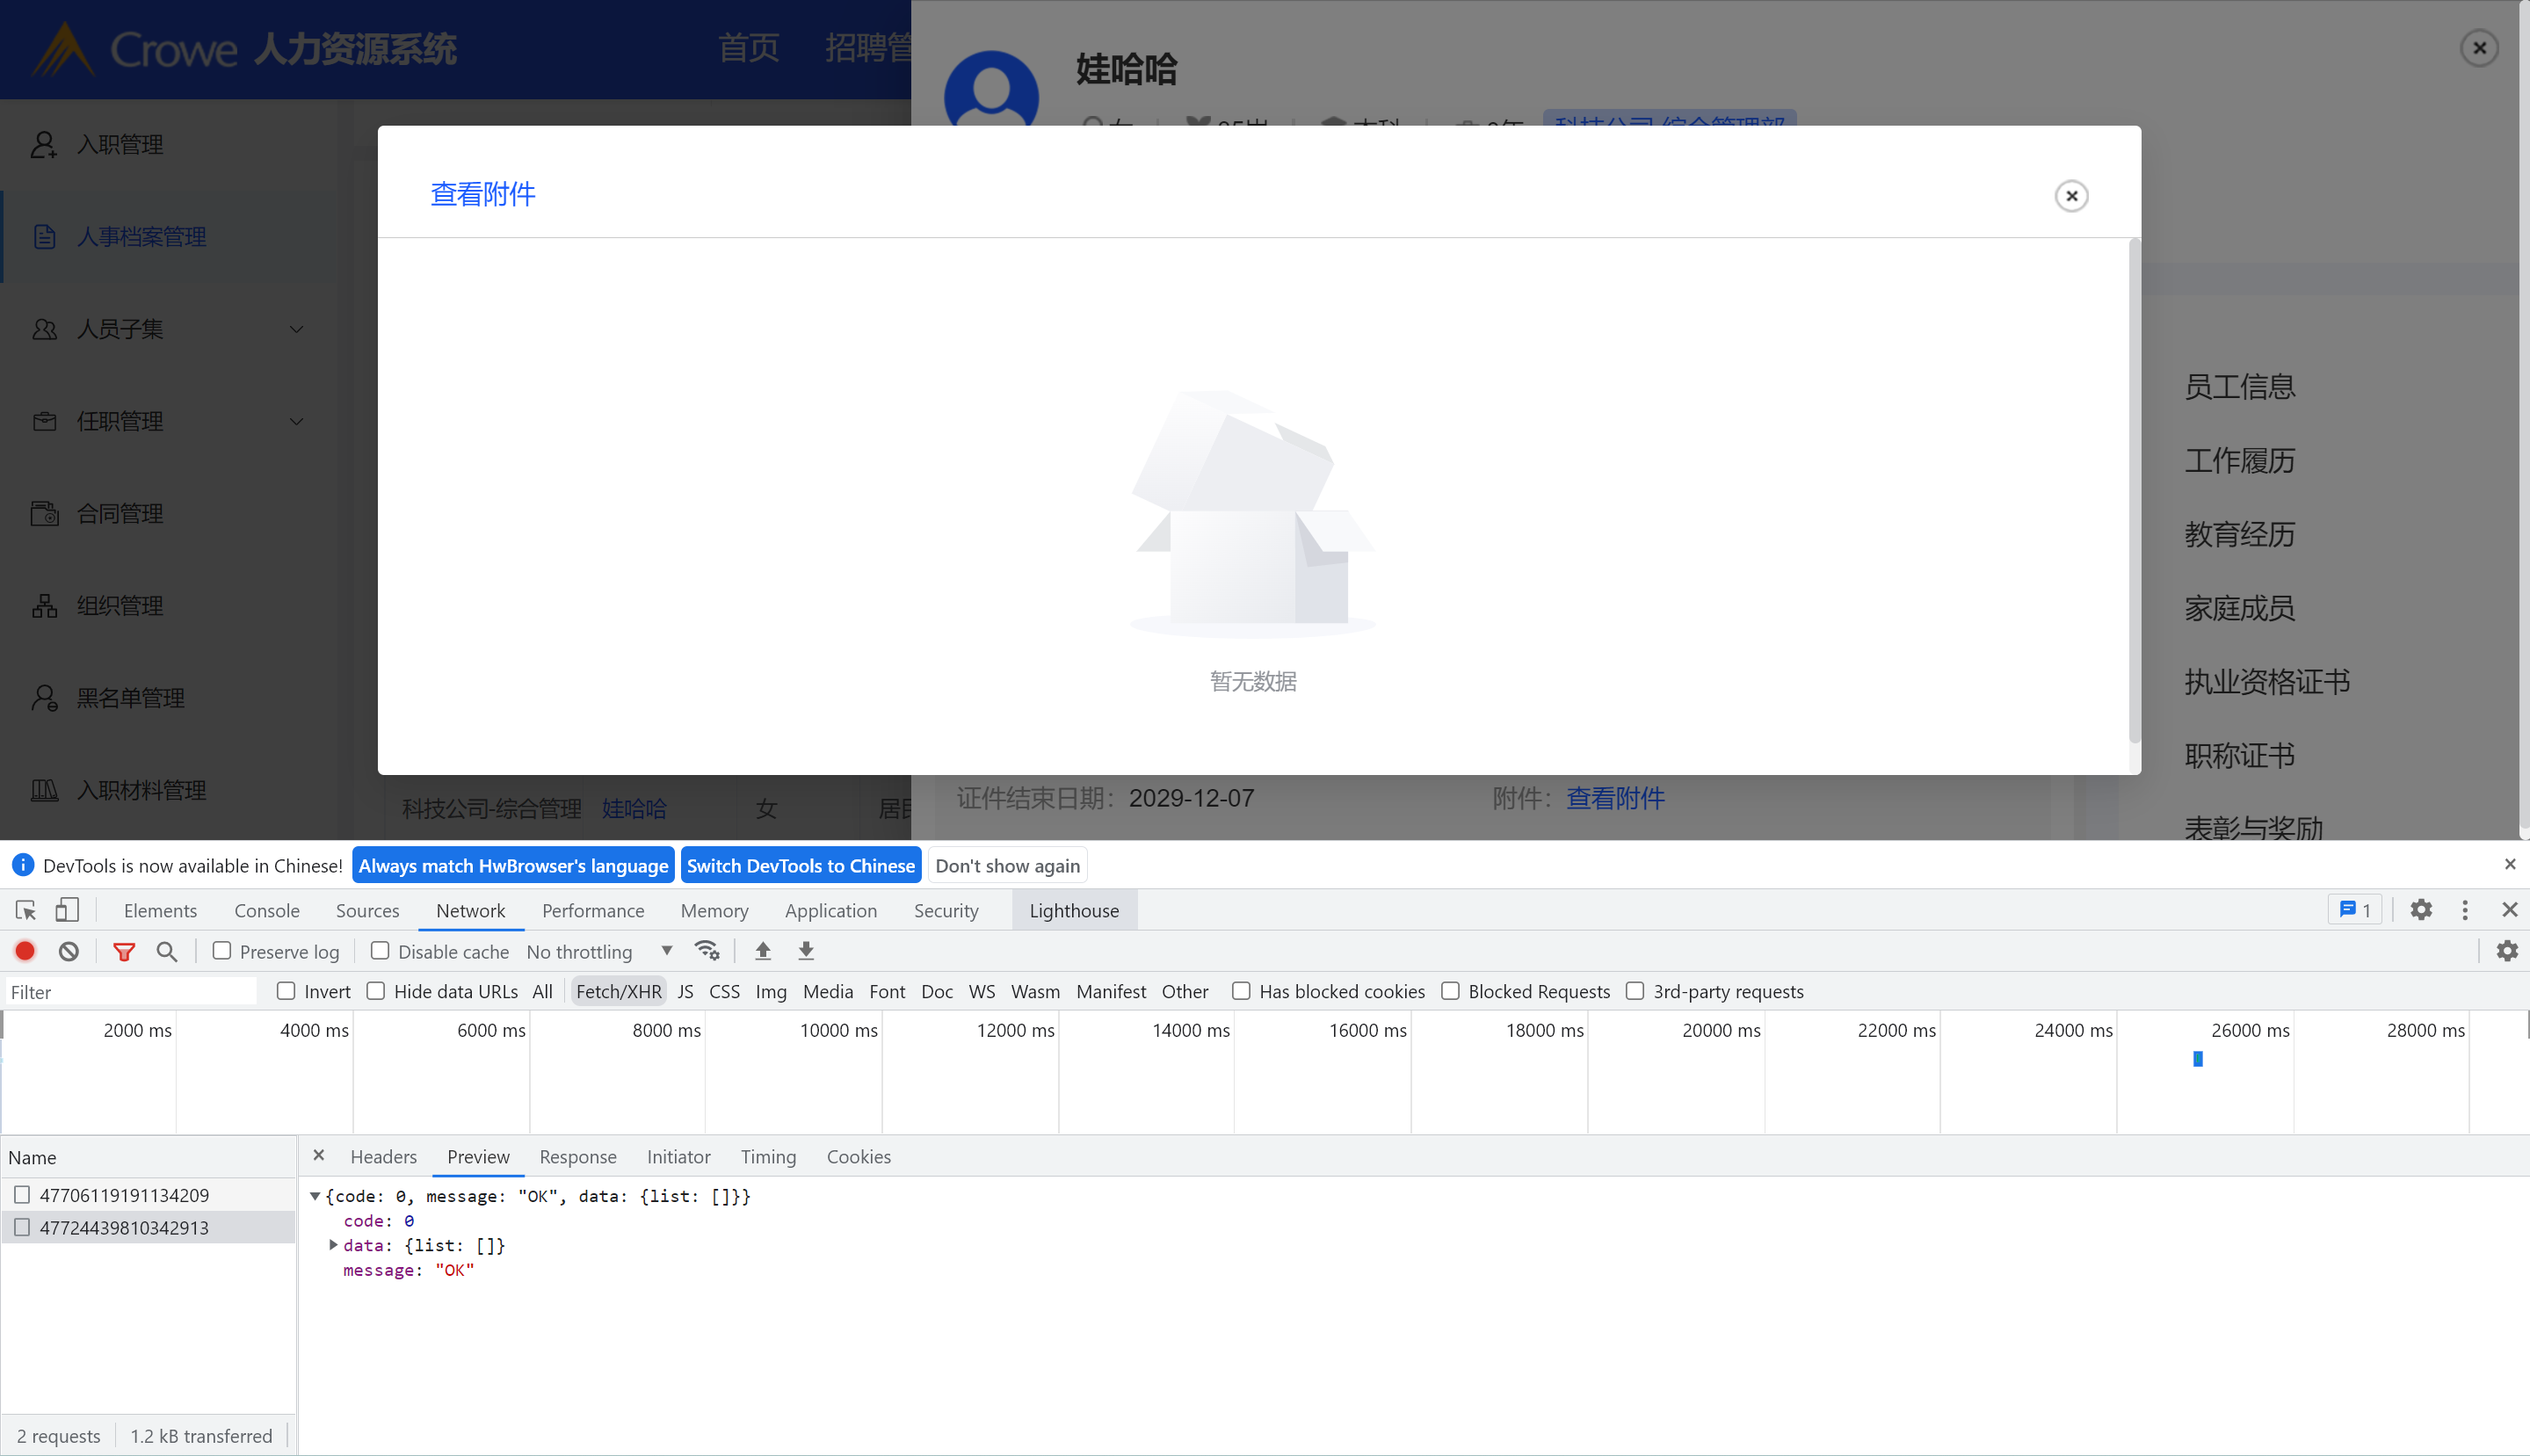This screenshot has height=1456, width=2530.
Task: Open network search magnifier icon
Action: click(x=167, y=951)
